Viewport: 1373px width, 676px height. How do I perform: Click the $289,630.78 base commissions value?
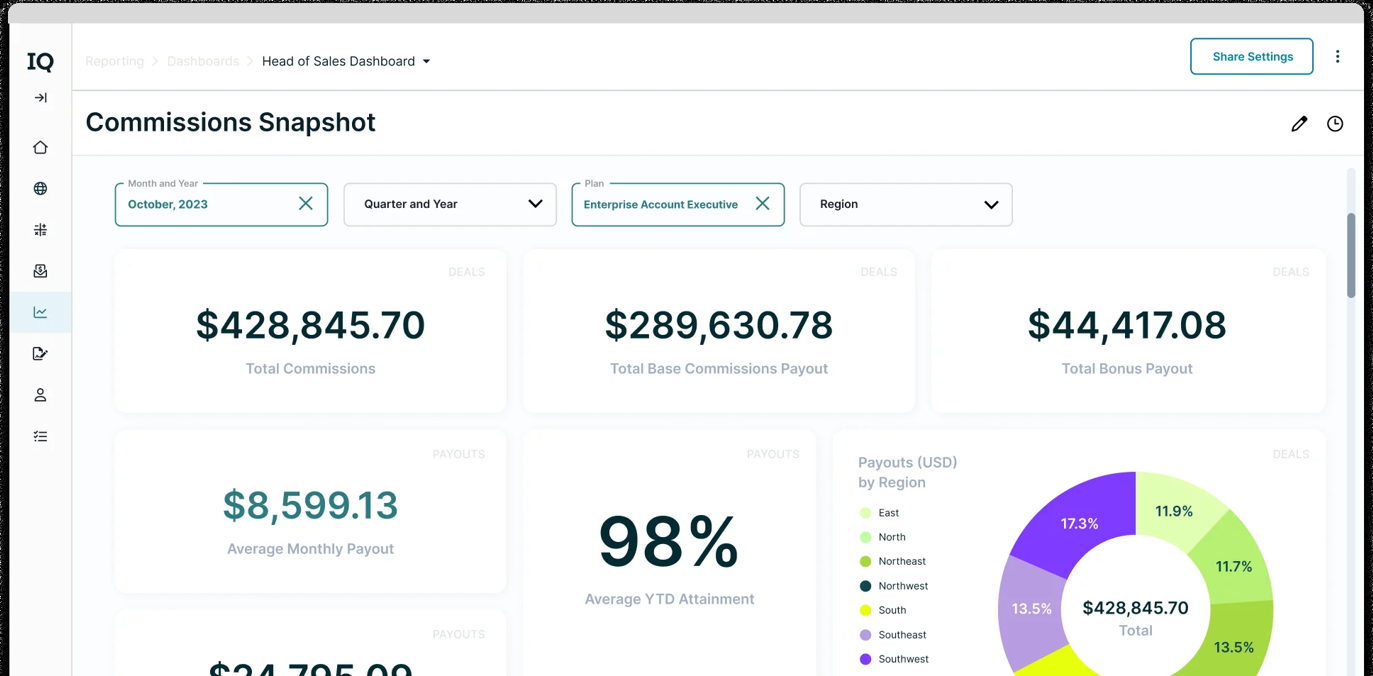(719, 325)
